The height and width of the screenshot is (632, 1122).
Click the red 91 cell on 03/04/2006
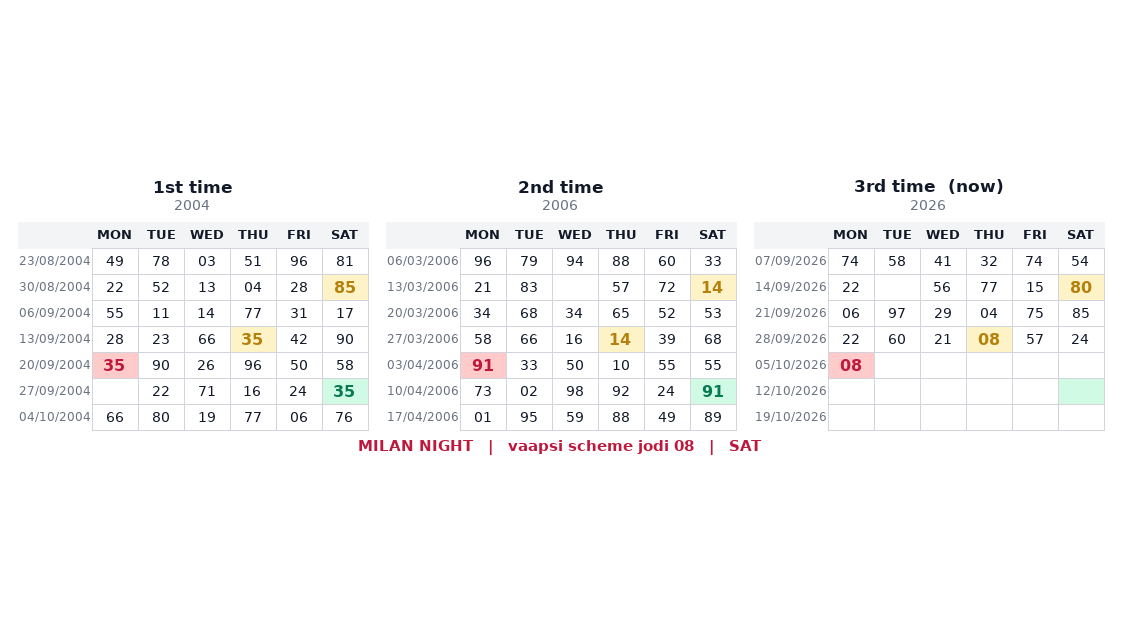pyautogui.click(x=483, y=366)
